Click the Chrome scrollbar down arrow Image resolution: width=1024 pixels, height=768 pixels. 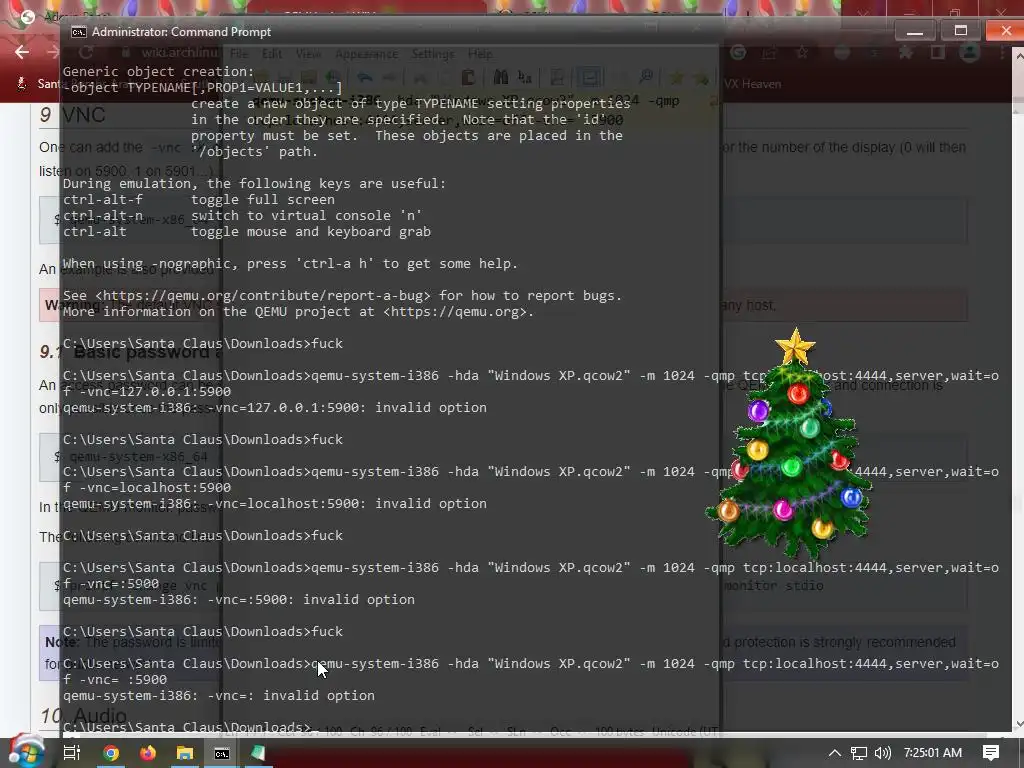(x=1018, y=724)
